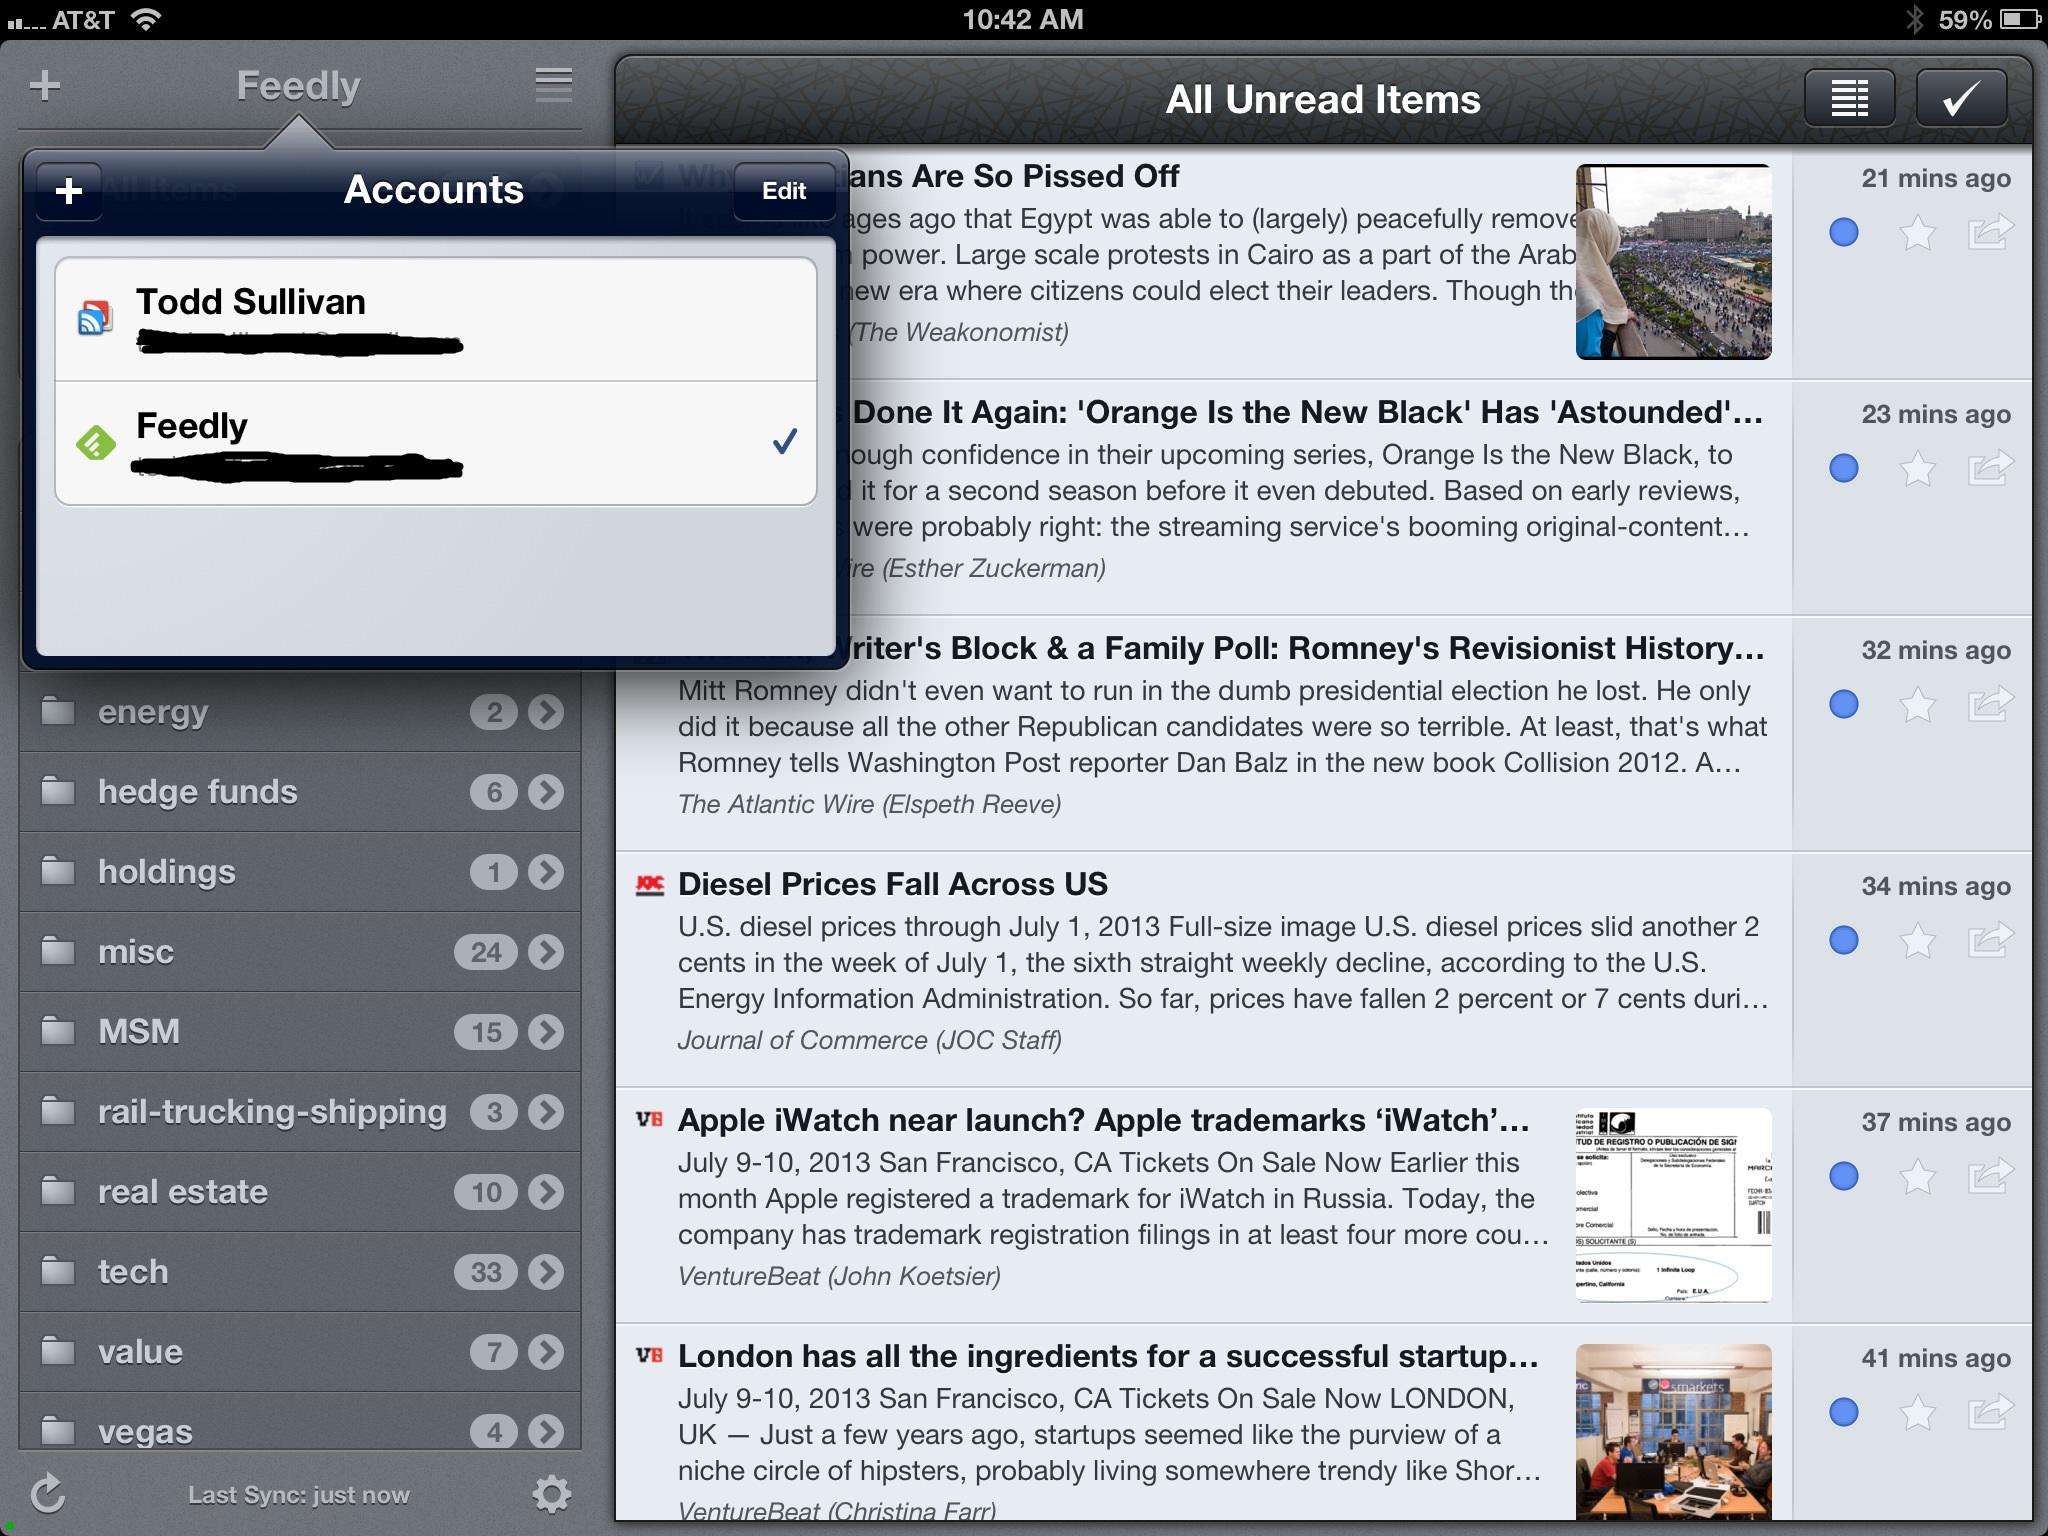Screen dimensions: 2048x1536
Task: Open the MSM folder
Action: [x=140, y=1032]
